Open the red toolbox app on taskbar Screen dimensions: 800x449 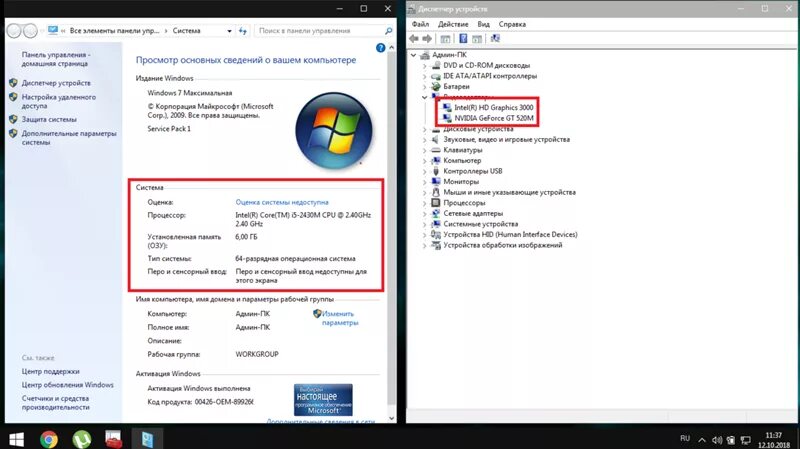pos(113,439)
